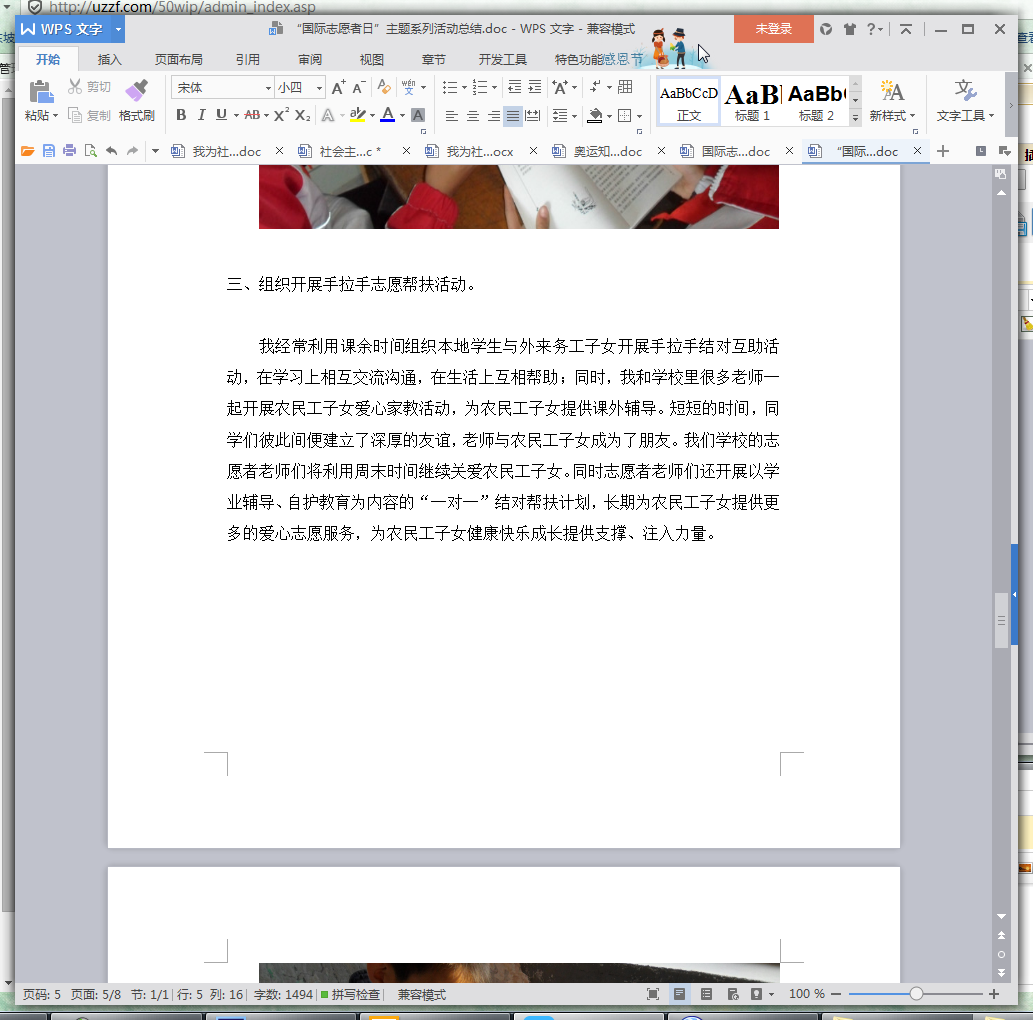Switch to outline view in status bar

(706, 994)
